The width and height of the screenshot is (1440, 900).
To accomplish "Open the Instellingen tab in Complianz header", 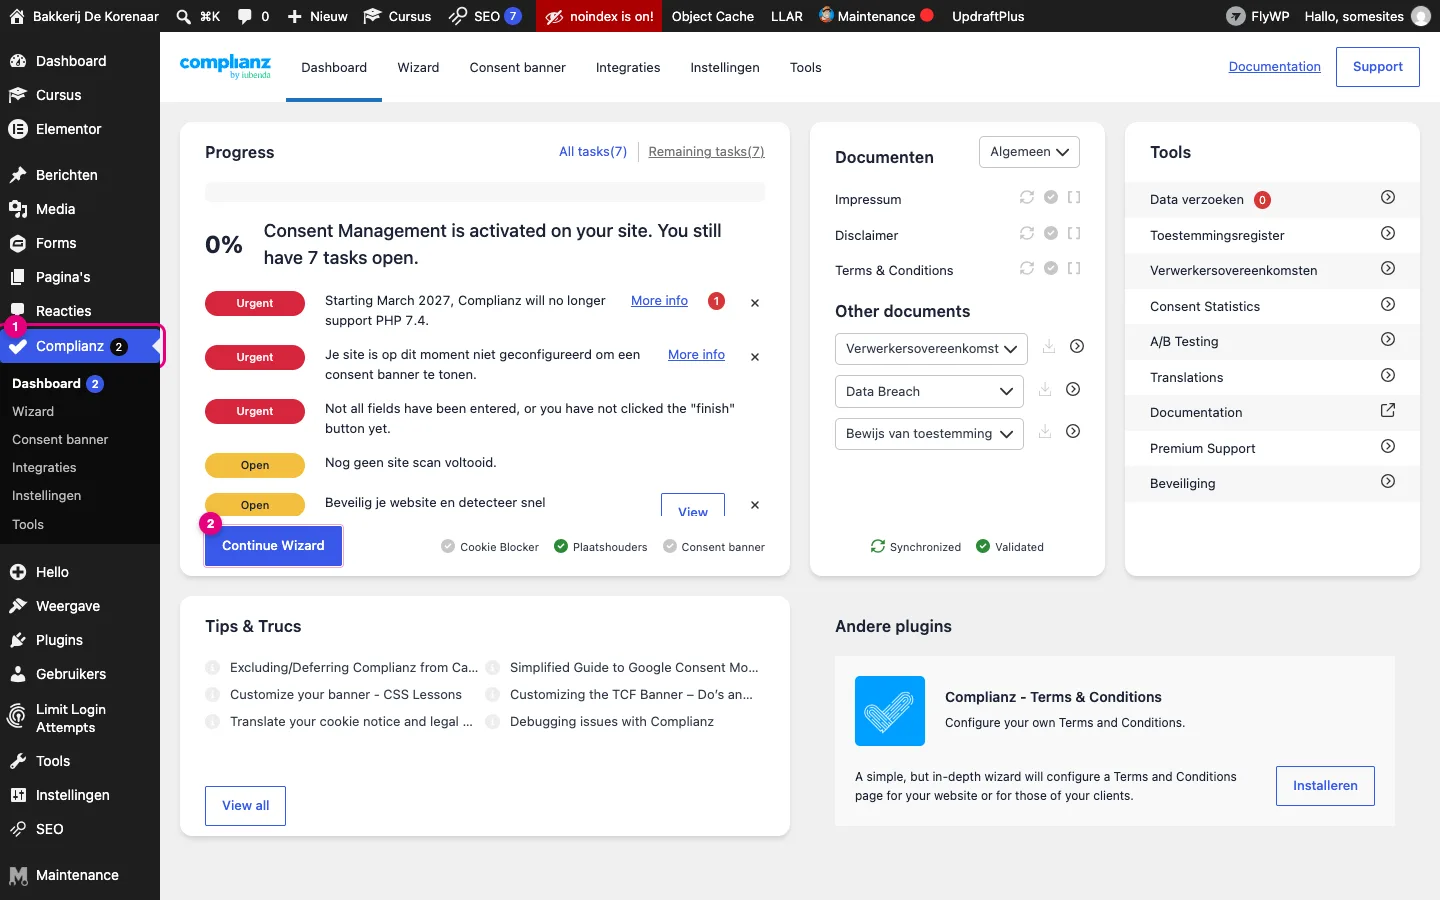I will click(x=725, y=67).
